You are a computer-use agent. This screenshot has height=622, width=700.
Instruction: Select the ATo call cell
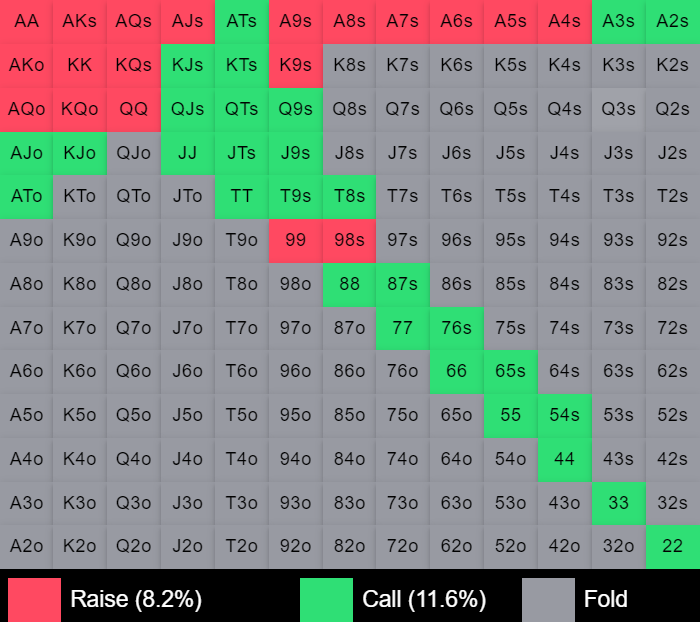27,196
